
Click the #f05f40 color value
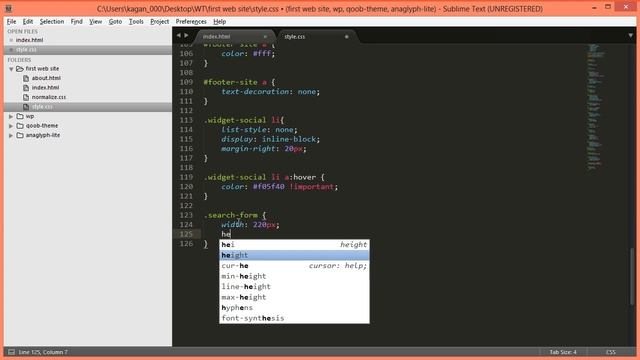269,187
